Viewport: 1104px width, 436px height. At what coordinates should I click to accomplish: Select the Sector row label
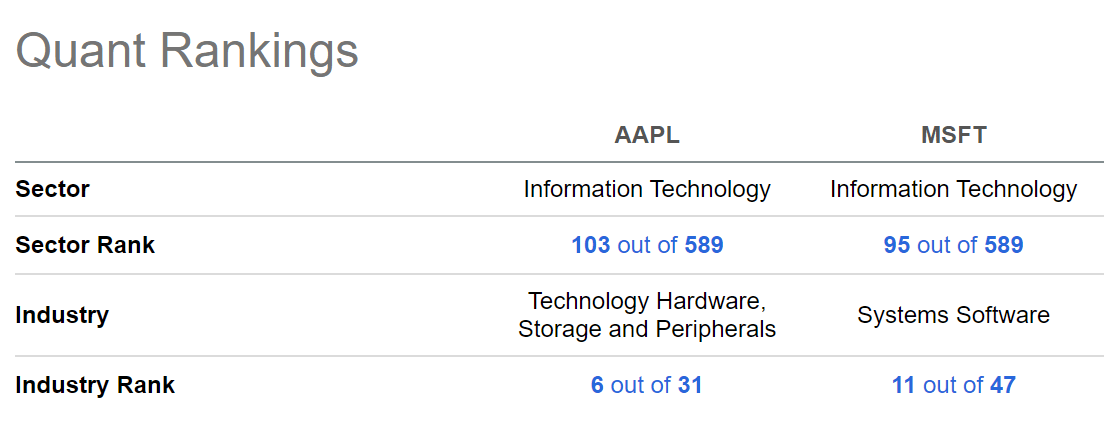[x=52, y=189]
